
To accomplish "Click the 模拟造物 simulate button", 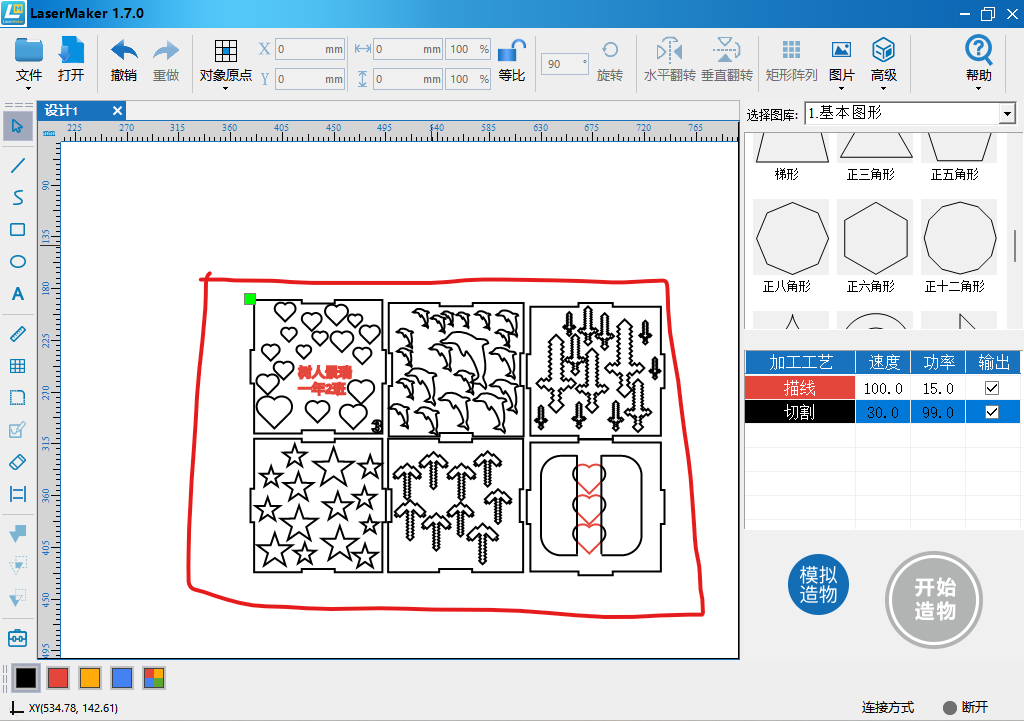I will tap(818, 586).
